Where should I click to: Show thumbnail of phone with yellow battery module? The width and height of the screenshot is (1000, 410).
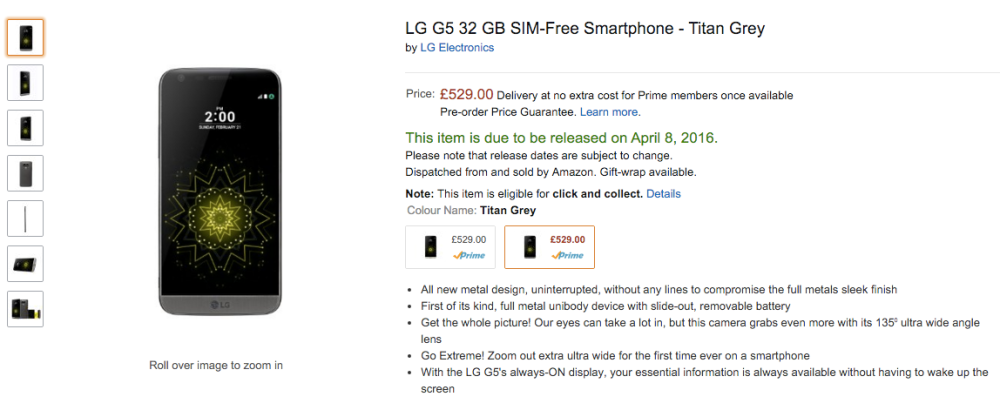click(x=25, y=309)
